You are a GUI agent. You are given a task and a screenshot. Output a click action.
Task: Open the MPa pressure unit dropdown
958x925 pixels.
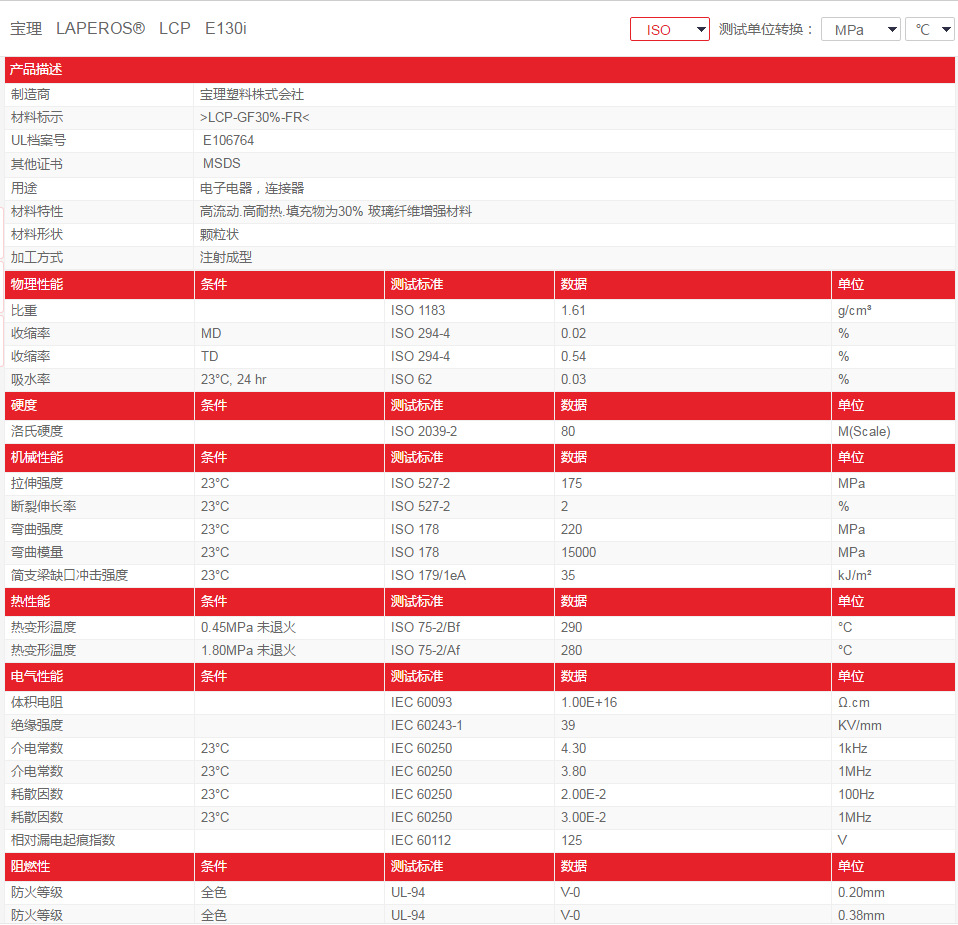[860, 29]
